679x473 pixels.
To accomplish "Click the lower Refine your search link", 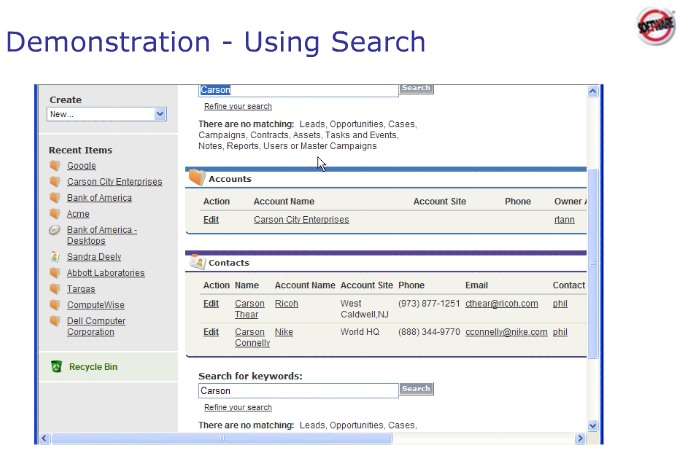I will click(x=238, y=408).
